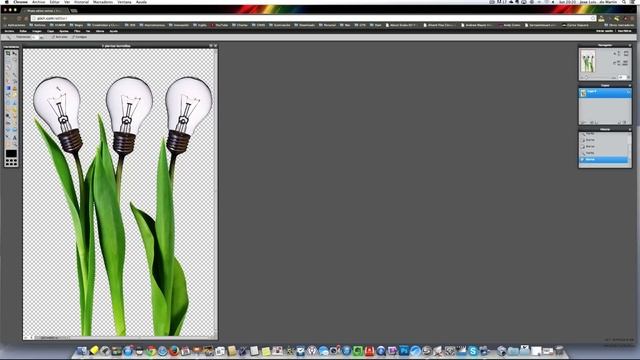Open the Imagen menu in Pixlr
Screen dimensions: 640x360
[37, 31]
